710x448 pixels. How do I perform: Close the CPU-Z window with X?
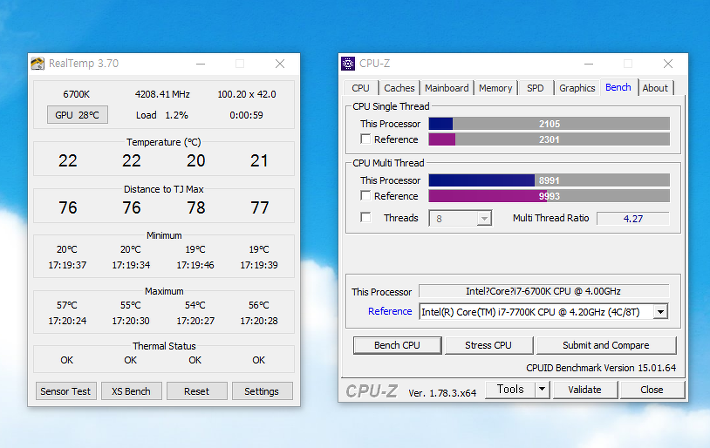[668, 64]
